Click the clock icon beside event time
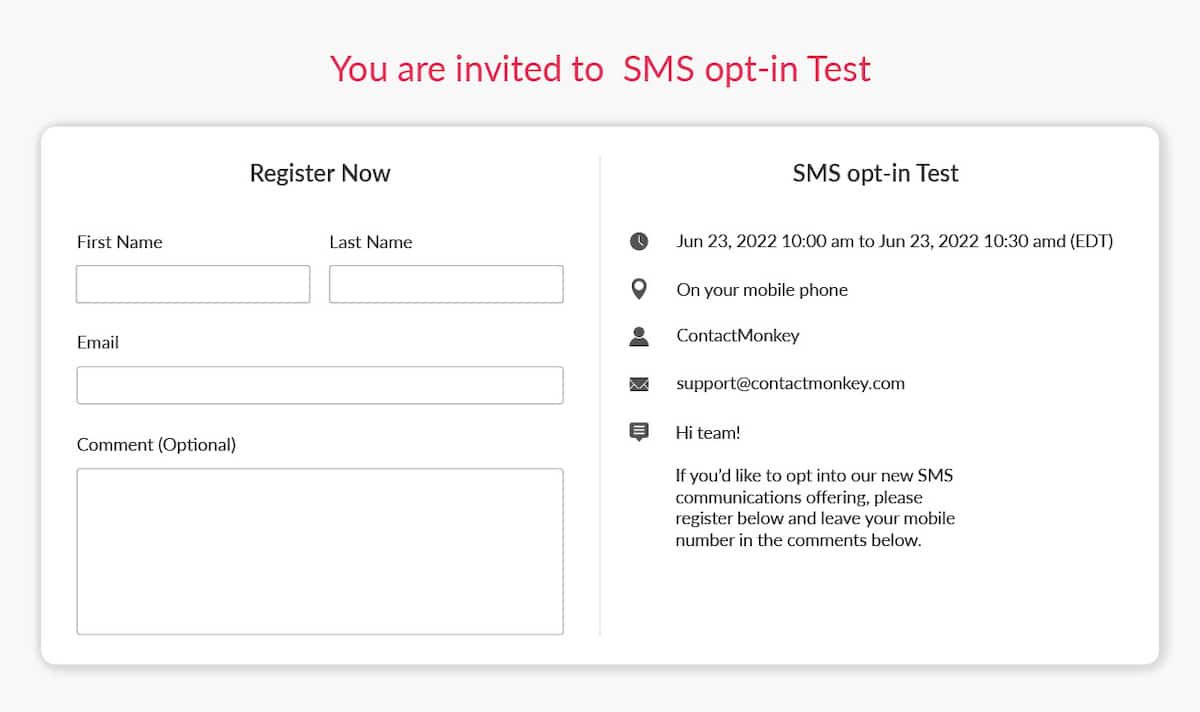The image size is (1200, 712). (639, 241)
